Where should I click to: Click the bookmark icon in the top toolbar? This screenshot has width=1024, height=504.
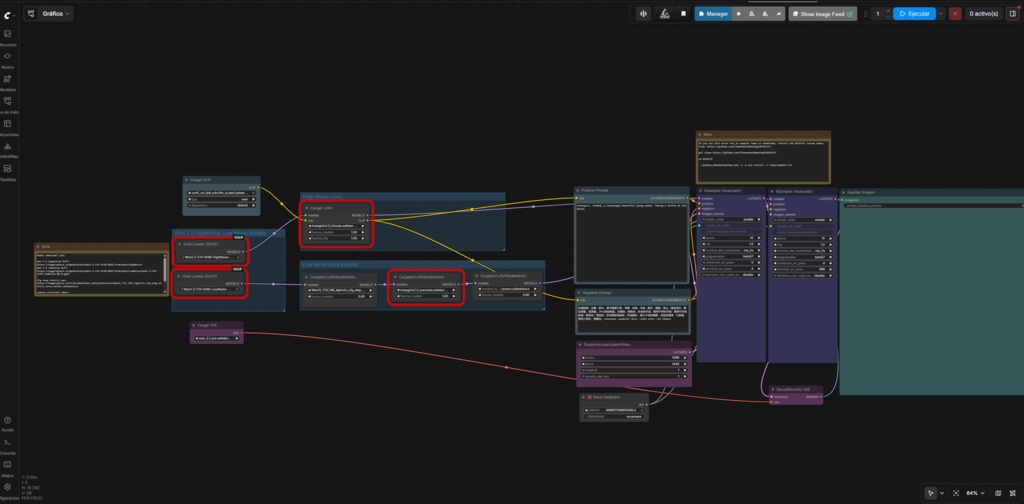tap(683, 14)
